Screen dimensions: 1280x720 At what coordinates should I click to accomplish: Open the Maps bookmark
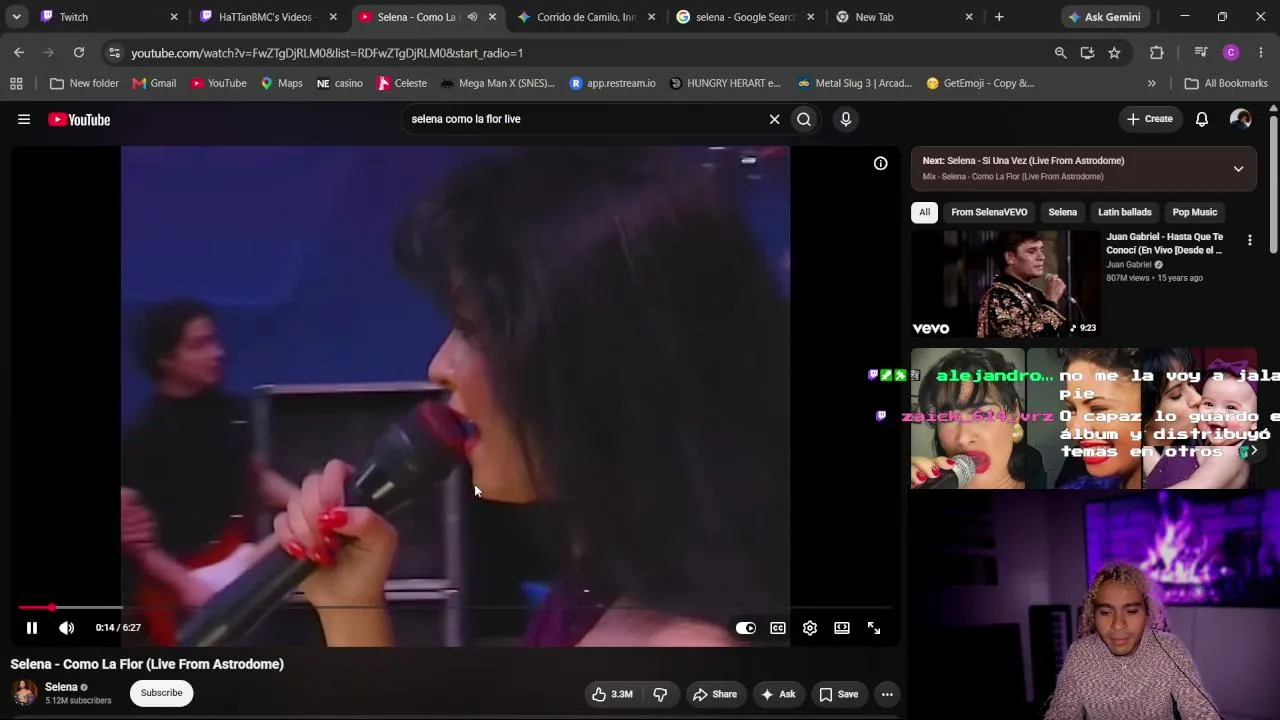pos(281,83)
